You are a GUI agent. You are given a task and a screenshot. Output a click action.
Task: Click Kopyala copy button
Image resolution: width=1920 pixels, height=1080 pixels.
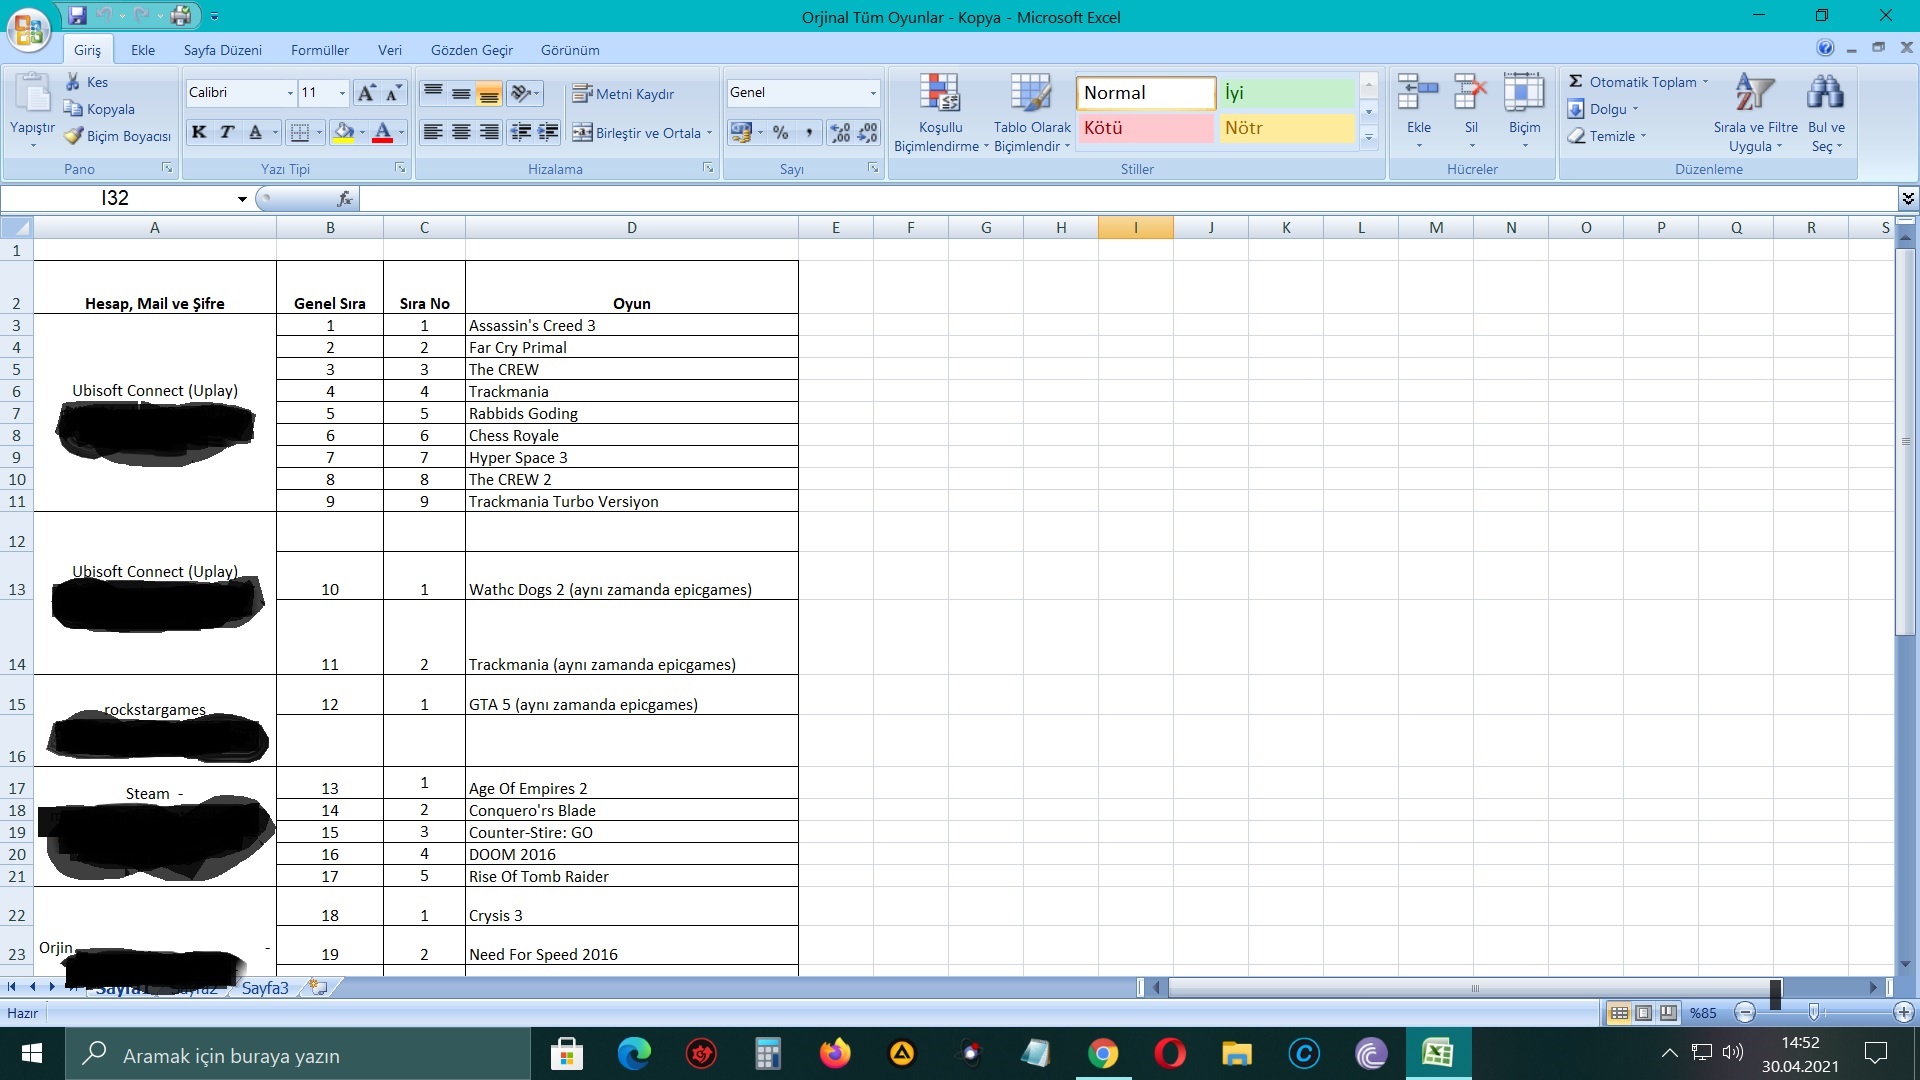pyautogui.click(x=99, y=109)
